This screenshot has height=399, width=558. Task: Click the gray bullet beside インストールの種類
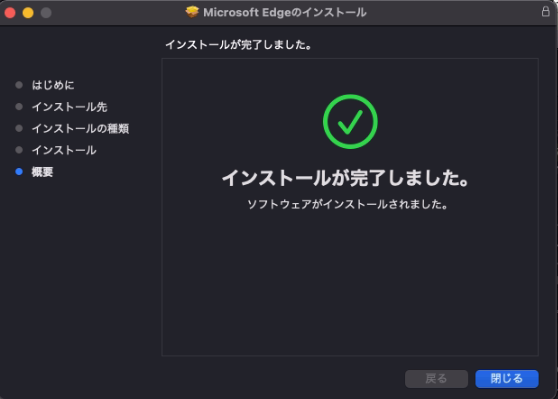coord(19,128)
